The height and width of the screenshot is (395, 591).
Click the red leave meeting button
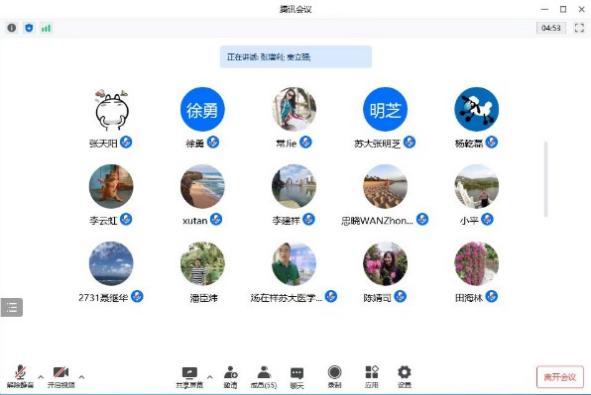click(560, 377)
